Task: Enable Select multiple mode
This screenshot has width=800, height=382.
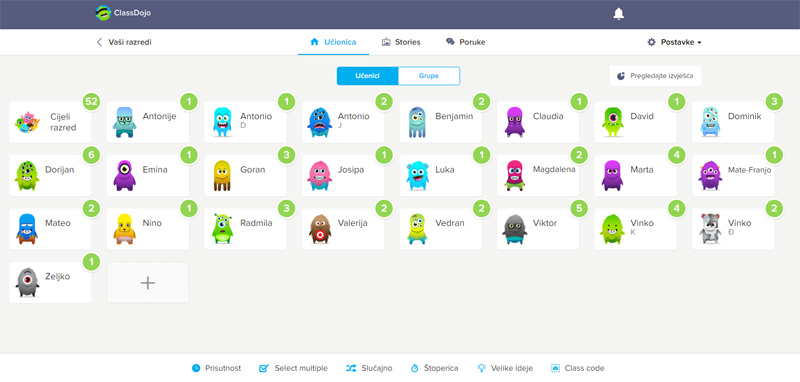Action: pyautogui.click(x=293, y=368)
